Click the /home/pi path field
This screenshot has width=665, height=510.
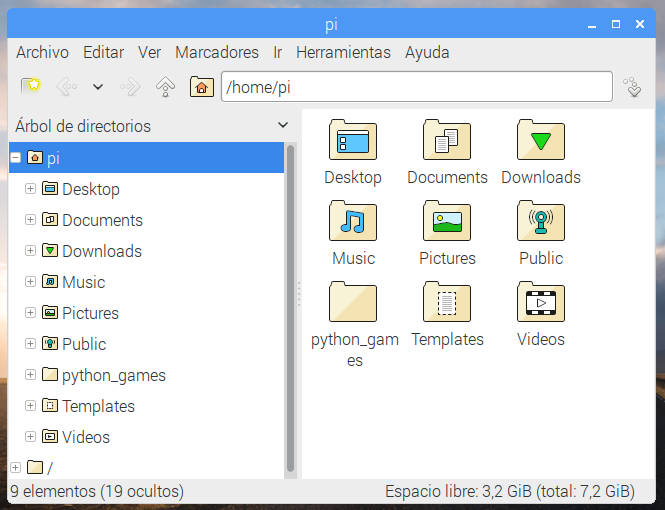point(417,87)
